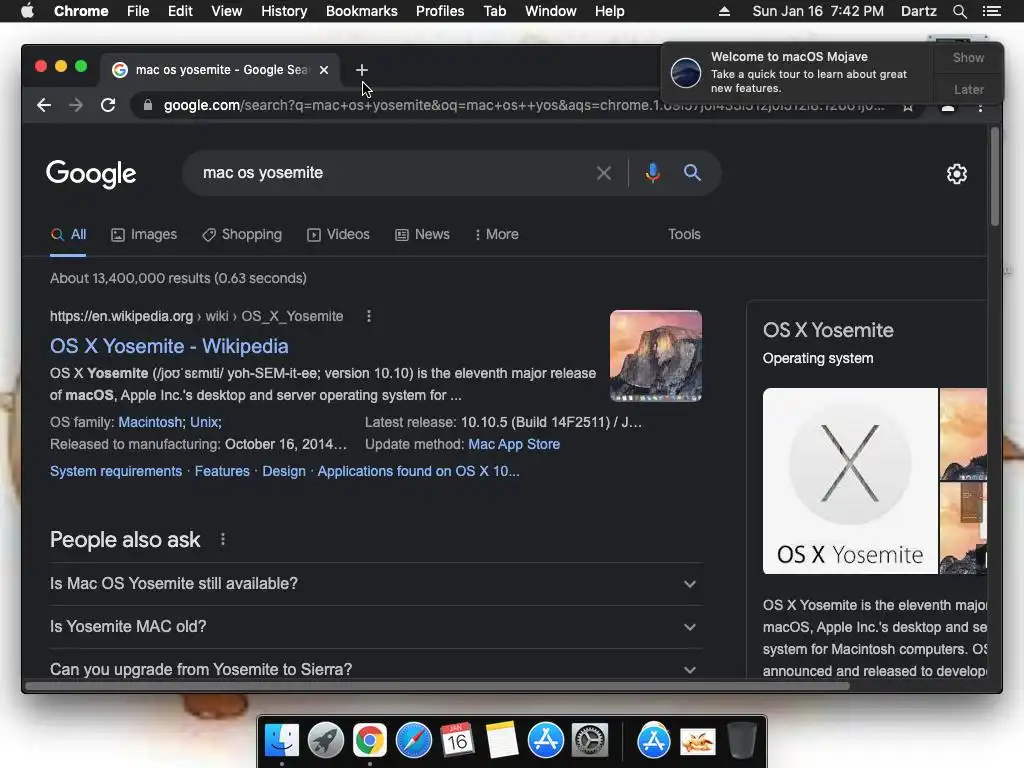Click the lock icon in the address bar
The height and width of the screenshot is (768, 1024).
[148, 105]
